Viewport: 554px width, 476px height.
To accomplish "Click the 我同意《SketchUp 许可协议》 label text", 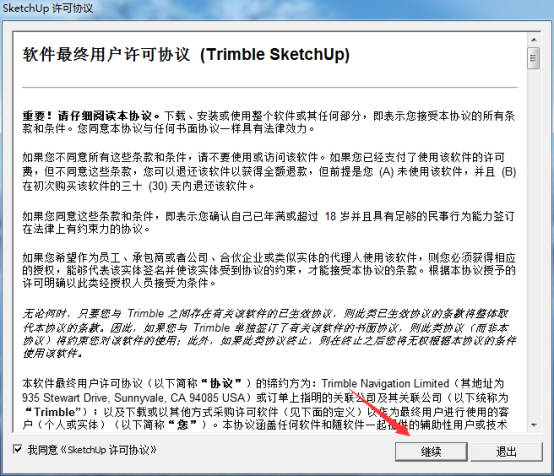I will [92, 450].
